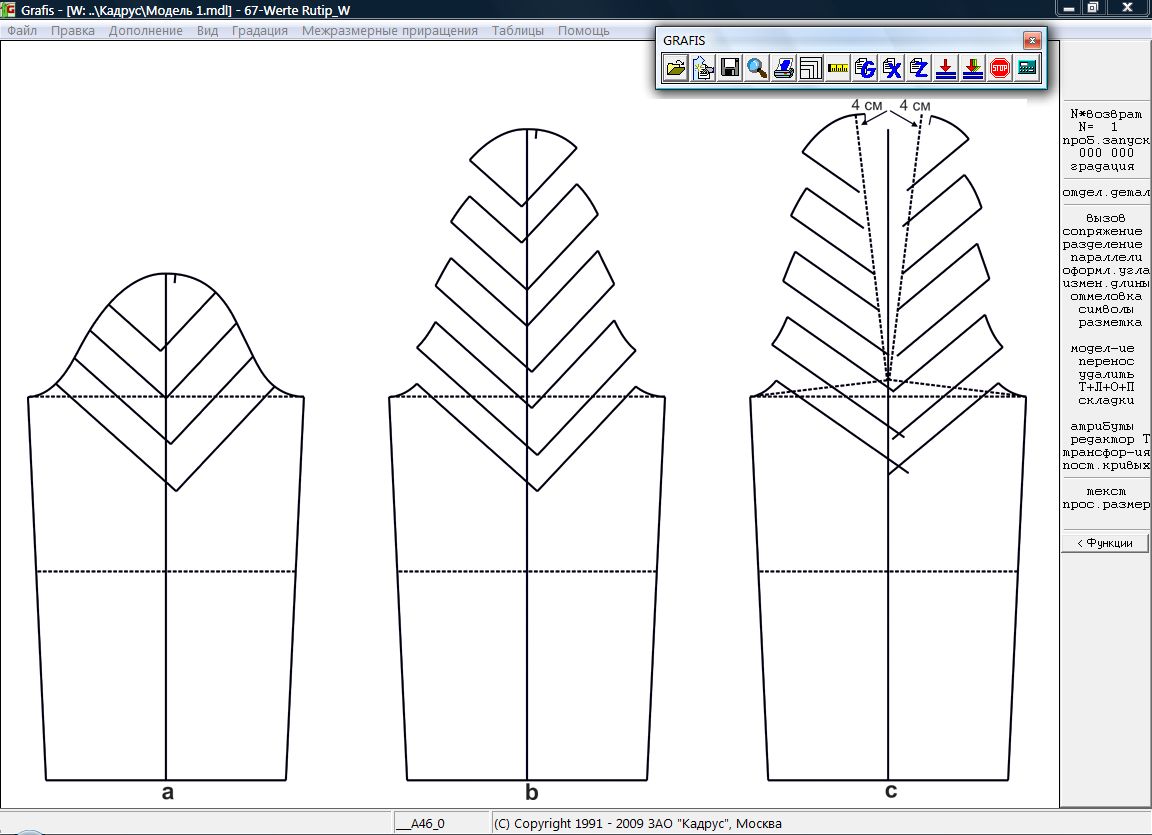Screen dimensions: 1152x835
Task: Select трансфор-ия function
Action: (1106, 452)
